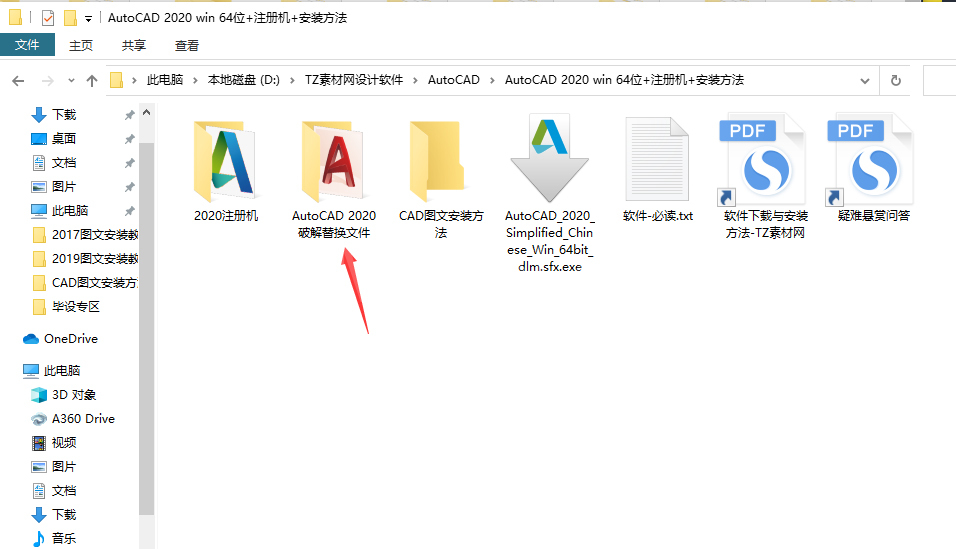
Task: Open the AutoCAD 2020 破解替换文件 folder
Action: [334, 179]
